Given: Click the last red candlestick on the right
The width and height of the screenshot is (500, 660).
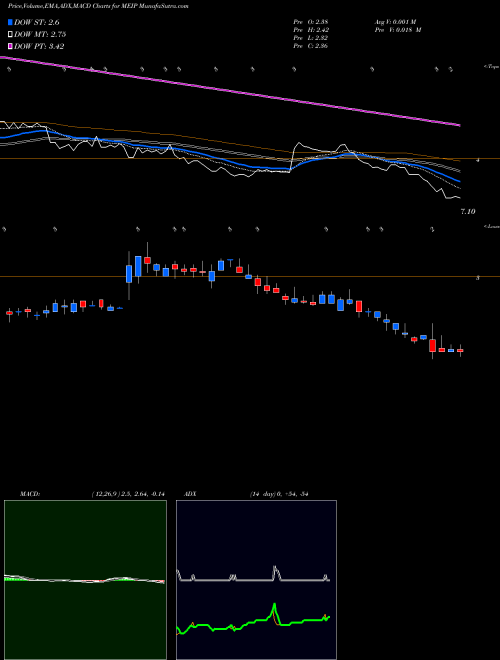Looking at the screenshot, I should pyautogui.click(x=460, y=350).
